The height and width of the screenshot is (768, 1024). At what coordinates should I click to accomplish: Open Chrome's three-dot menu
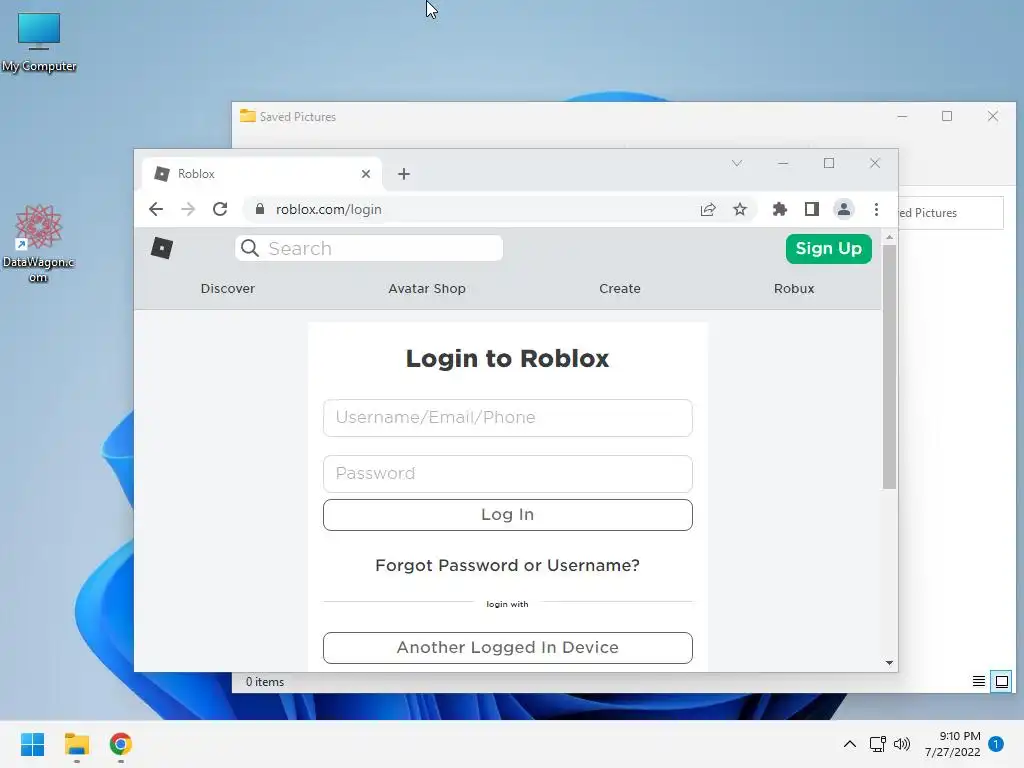click(x=876, y=209)
